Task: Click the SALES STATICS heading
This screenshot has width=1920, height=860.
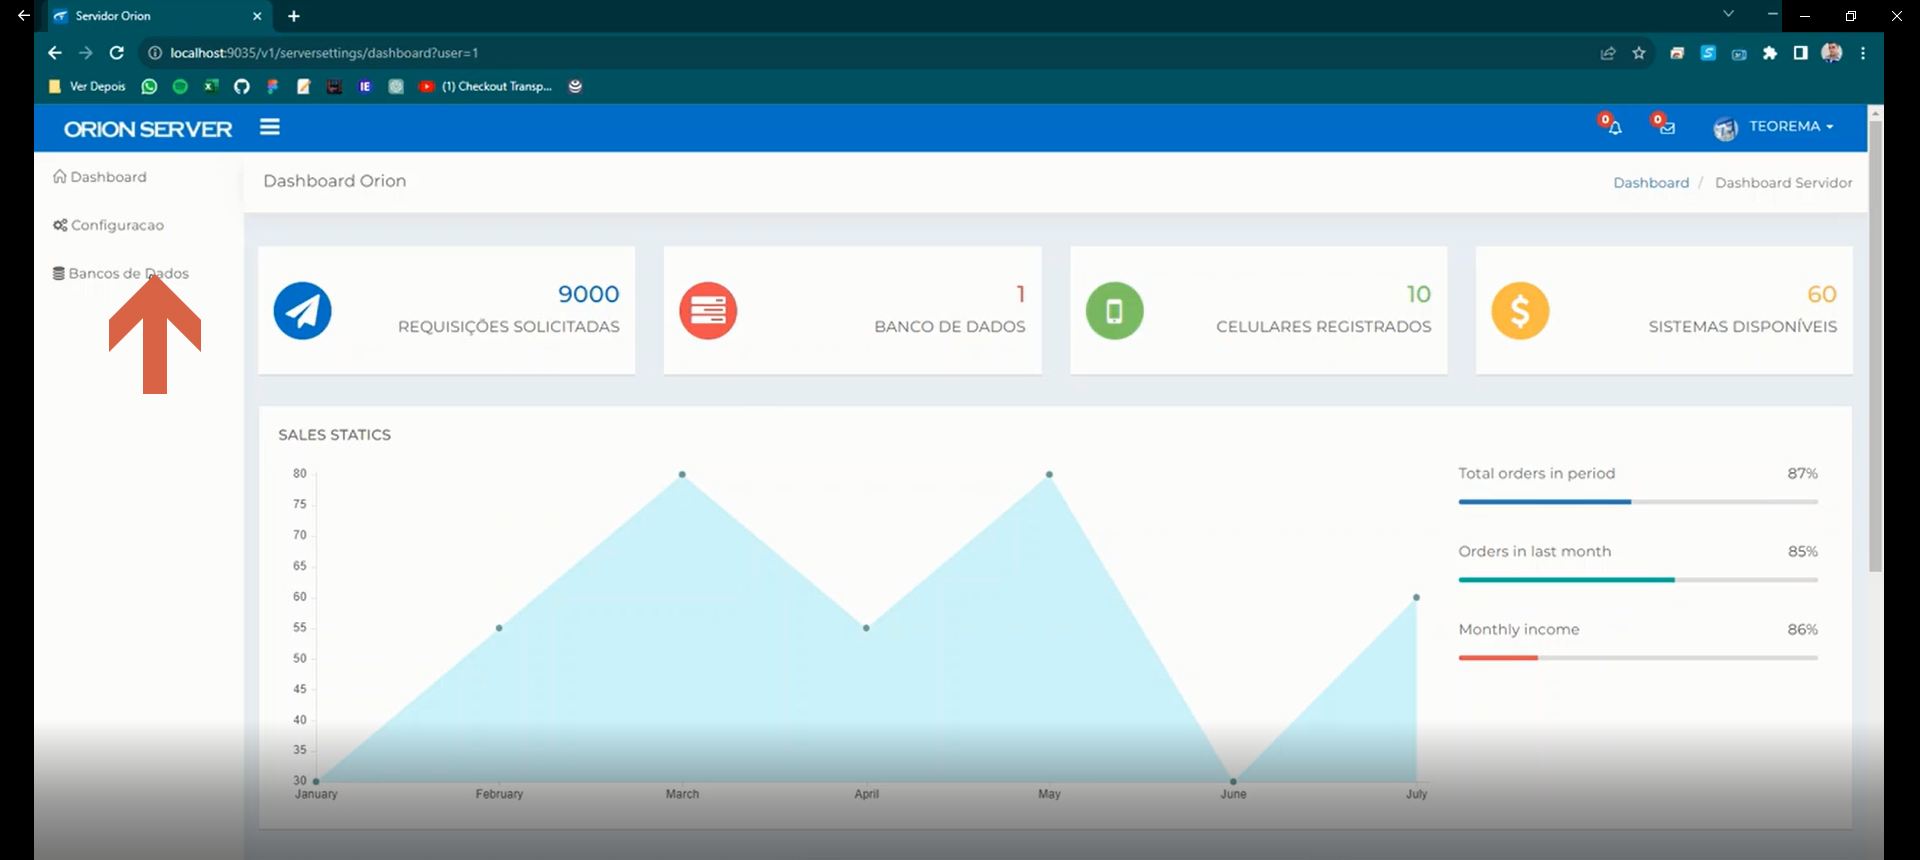Action: click(x=335, y=435)
